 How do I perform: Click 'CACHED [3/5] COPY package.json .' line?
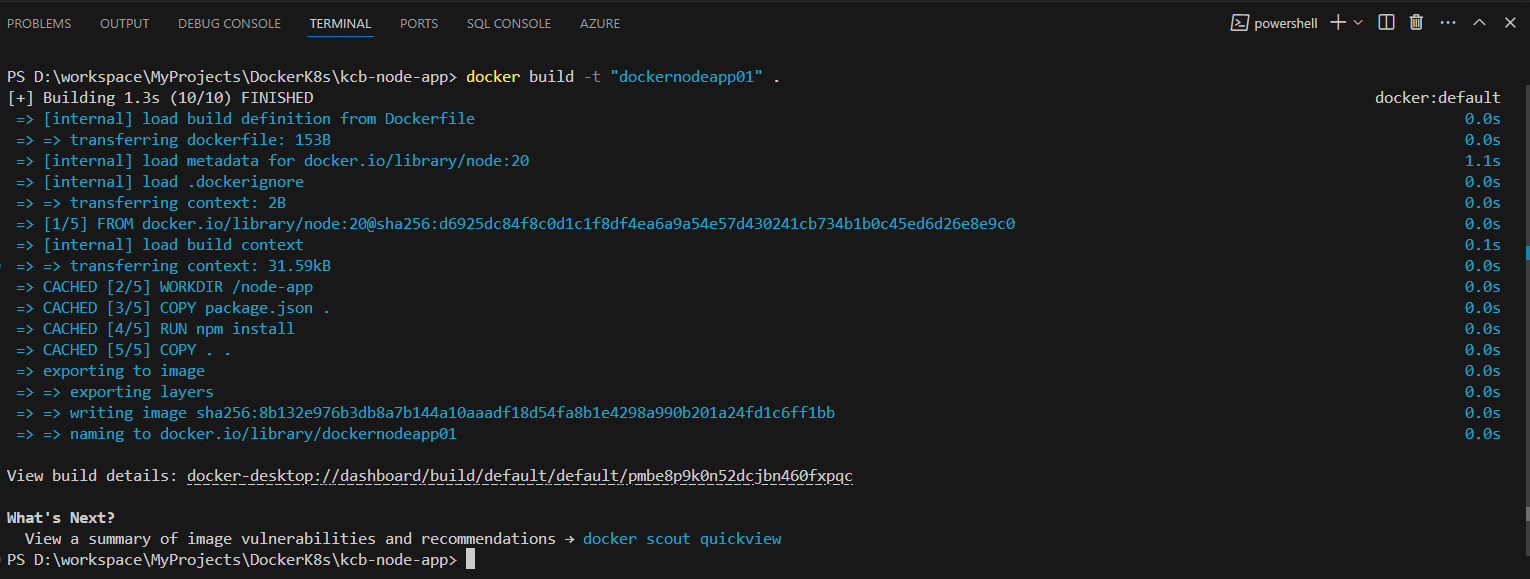173,308
